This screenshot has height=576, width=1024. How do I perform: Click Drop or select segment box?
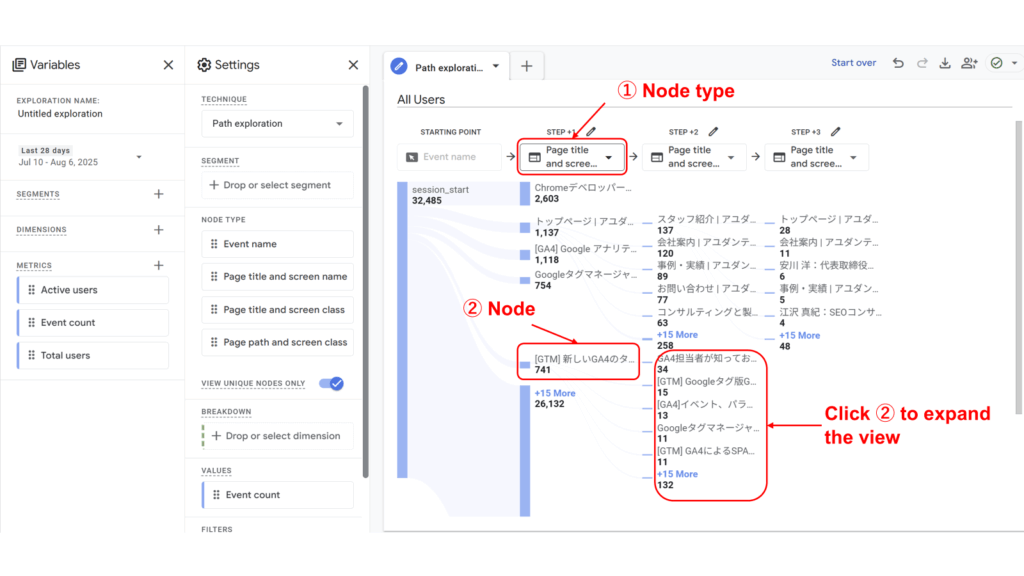click(x=278, y=185)
